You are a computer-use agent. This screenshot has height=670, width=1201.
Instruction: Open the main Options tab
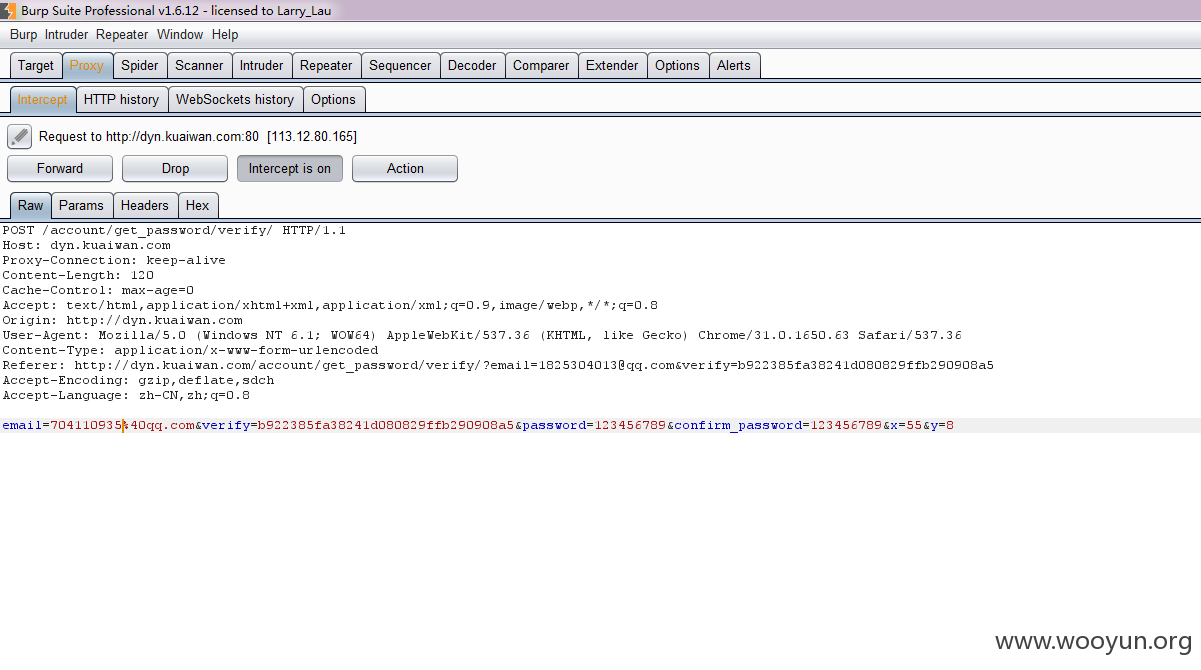(678, 66)
